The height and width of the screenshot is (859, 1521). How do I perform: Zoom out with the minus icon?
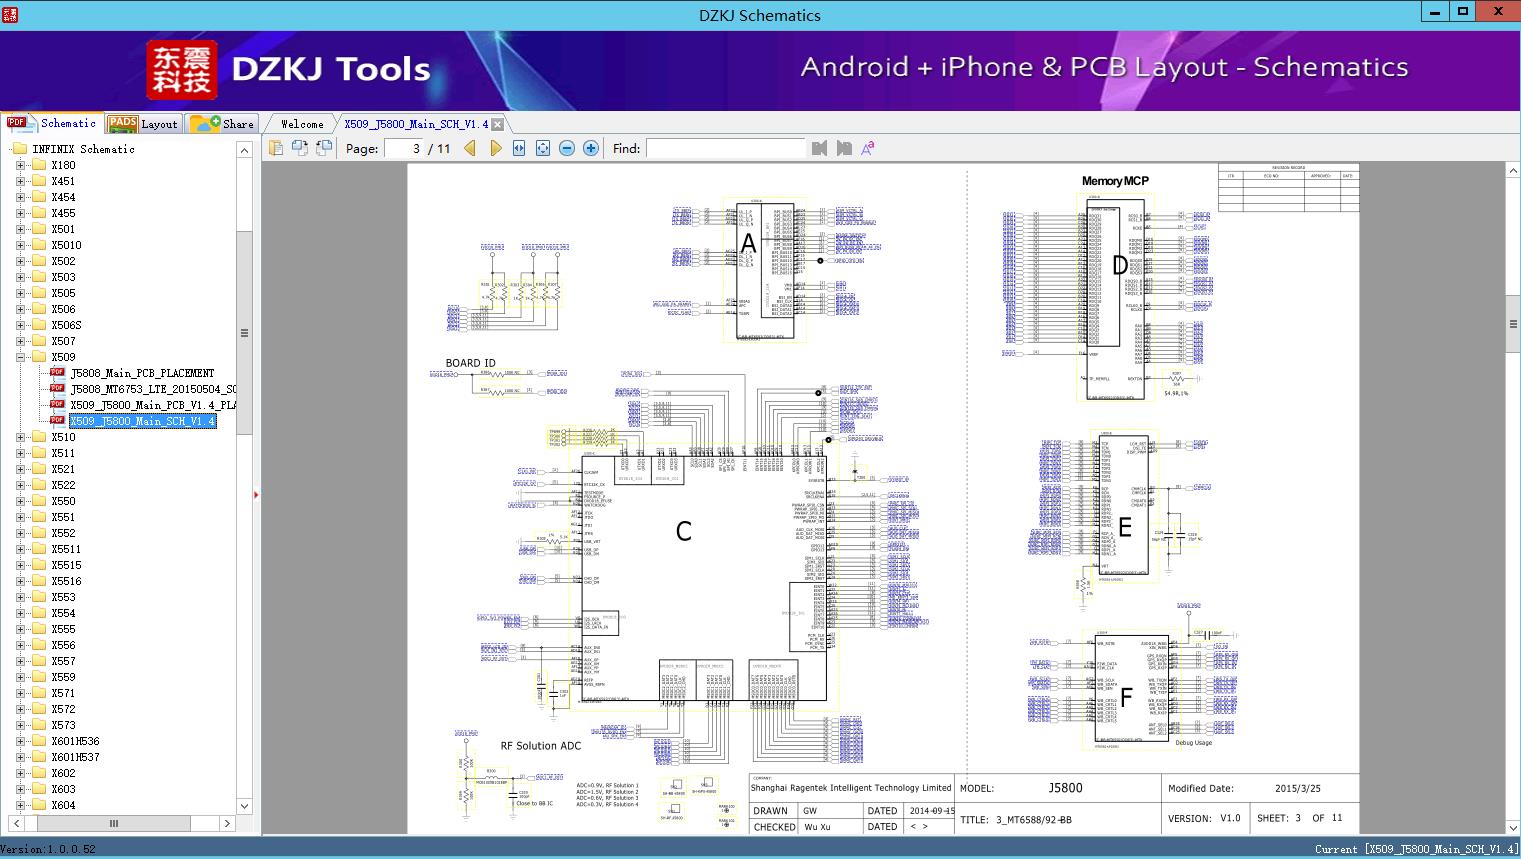(x=567, y=148)
